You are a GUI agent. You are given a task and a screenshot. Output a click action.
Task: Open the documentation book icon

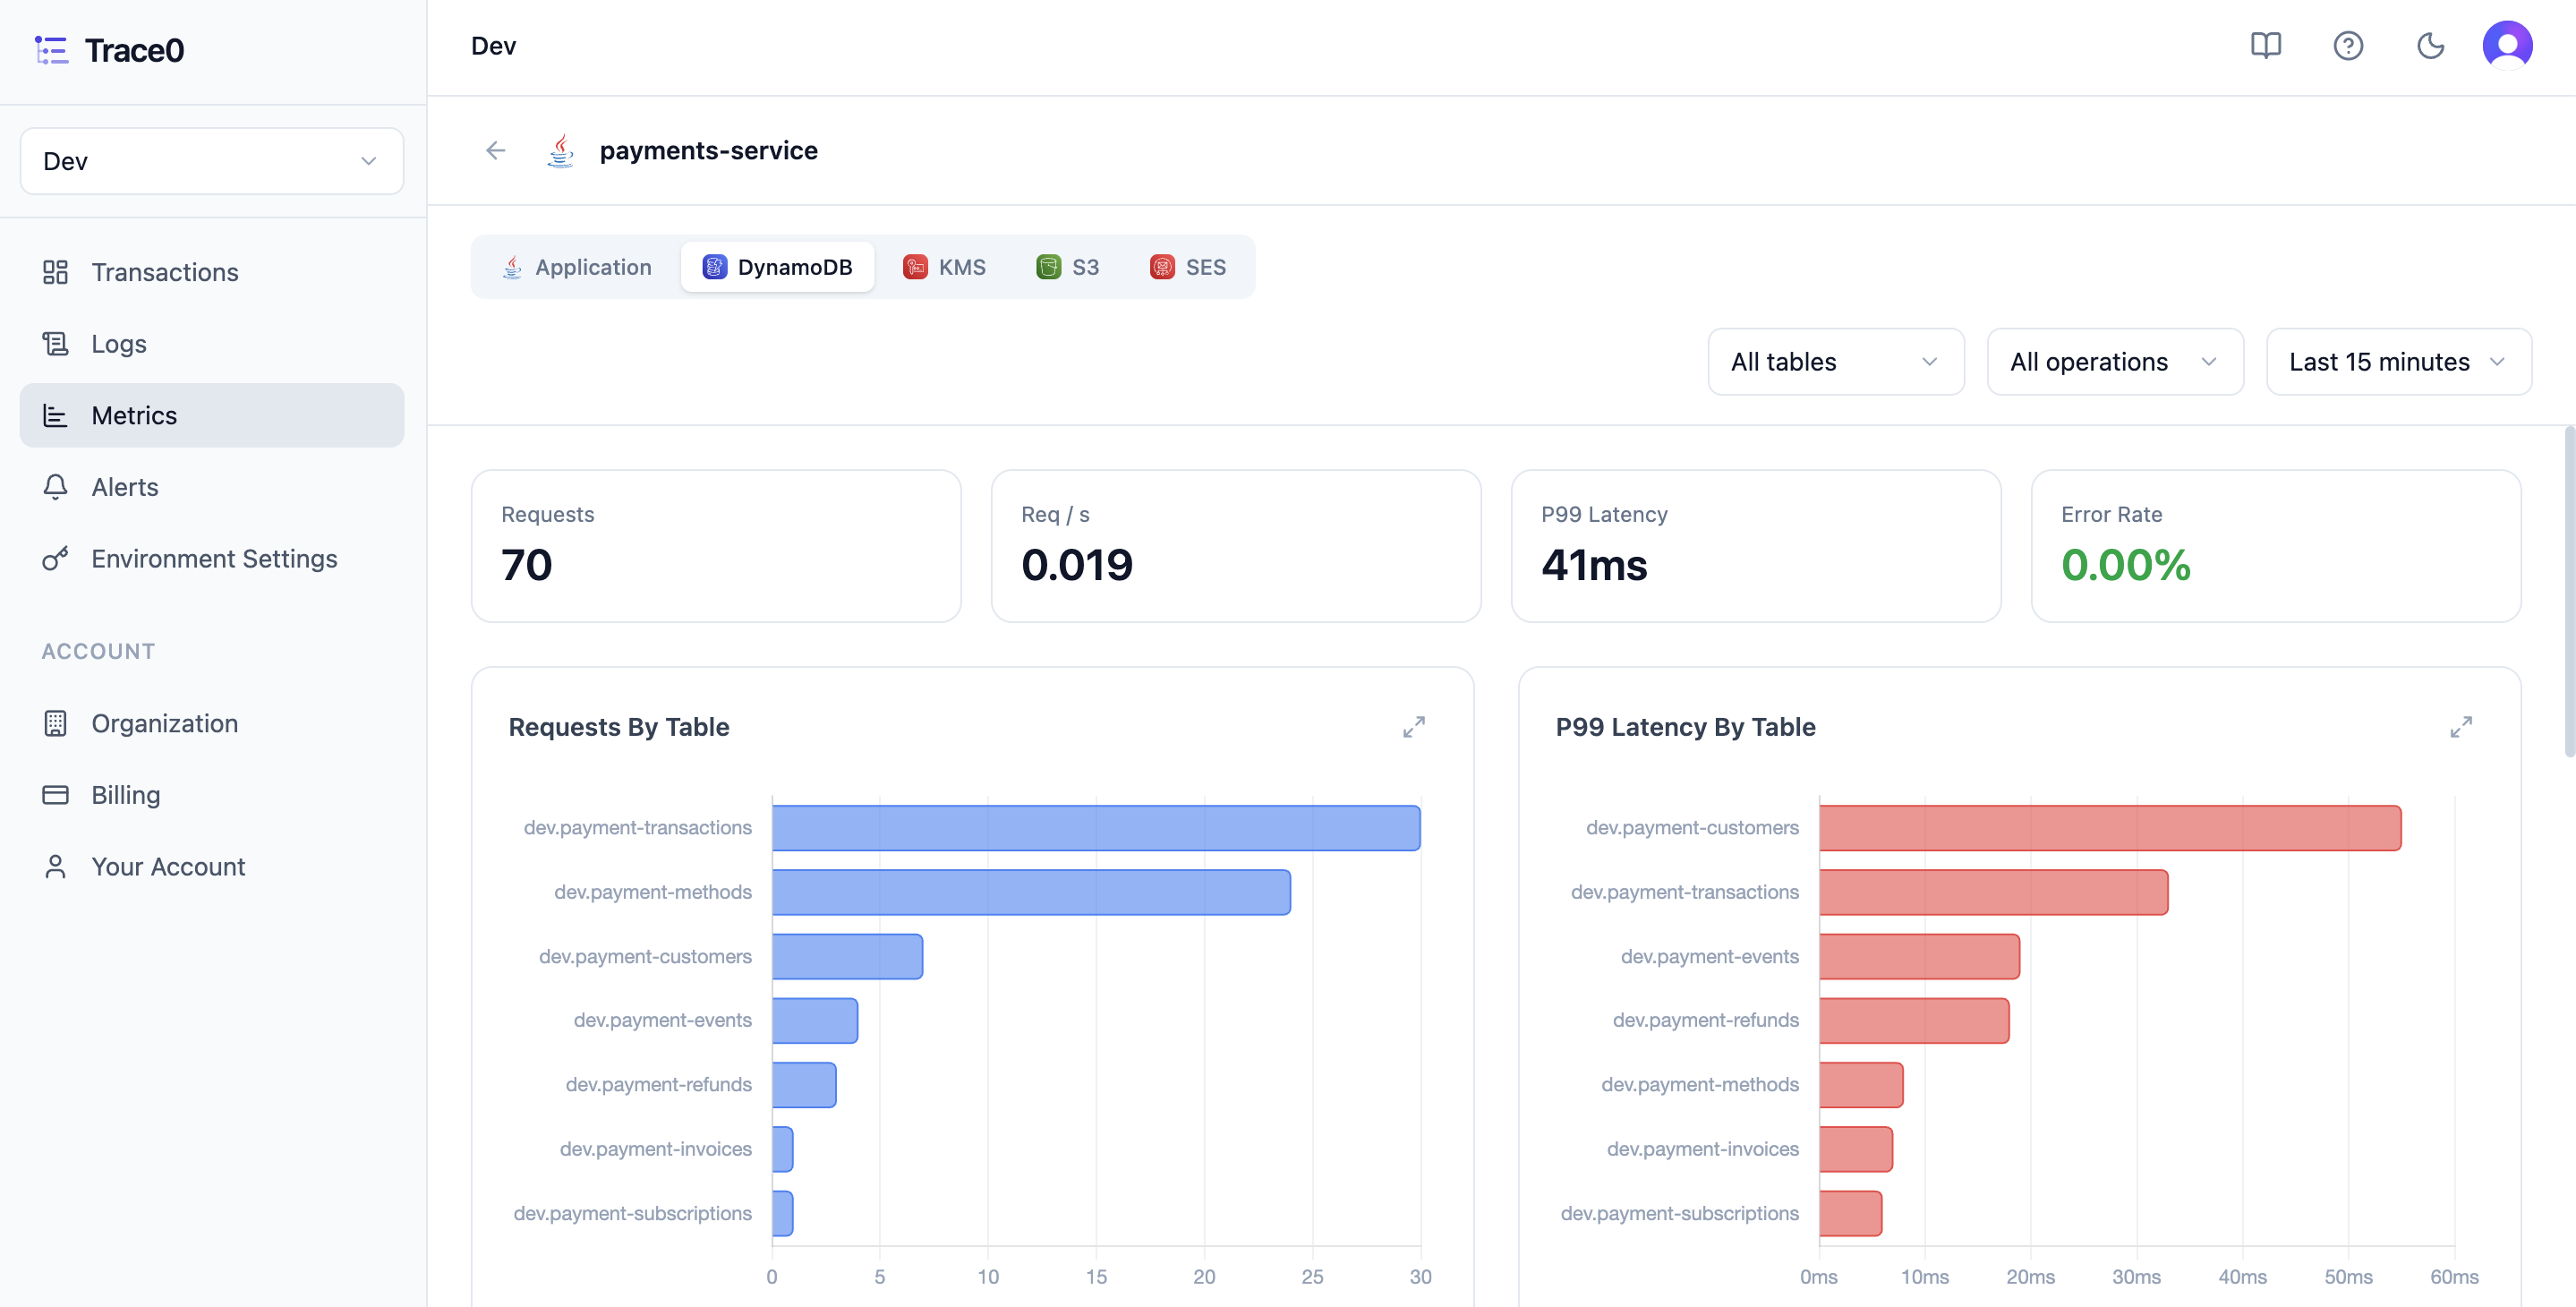click(2265, 46)
